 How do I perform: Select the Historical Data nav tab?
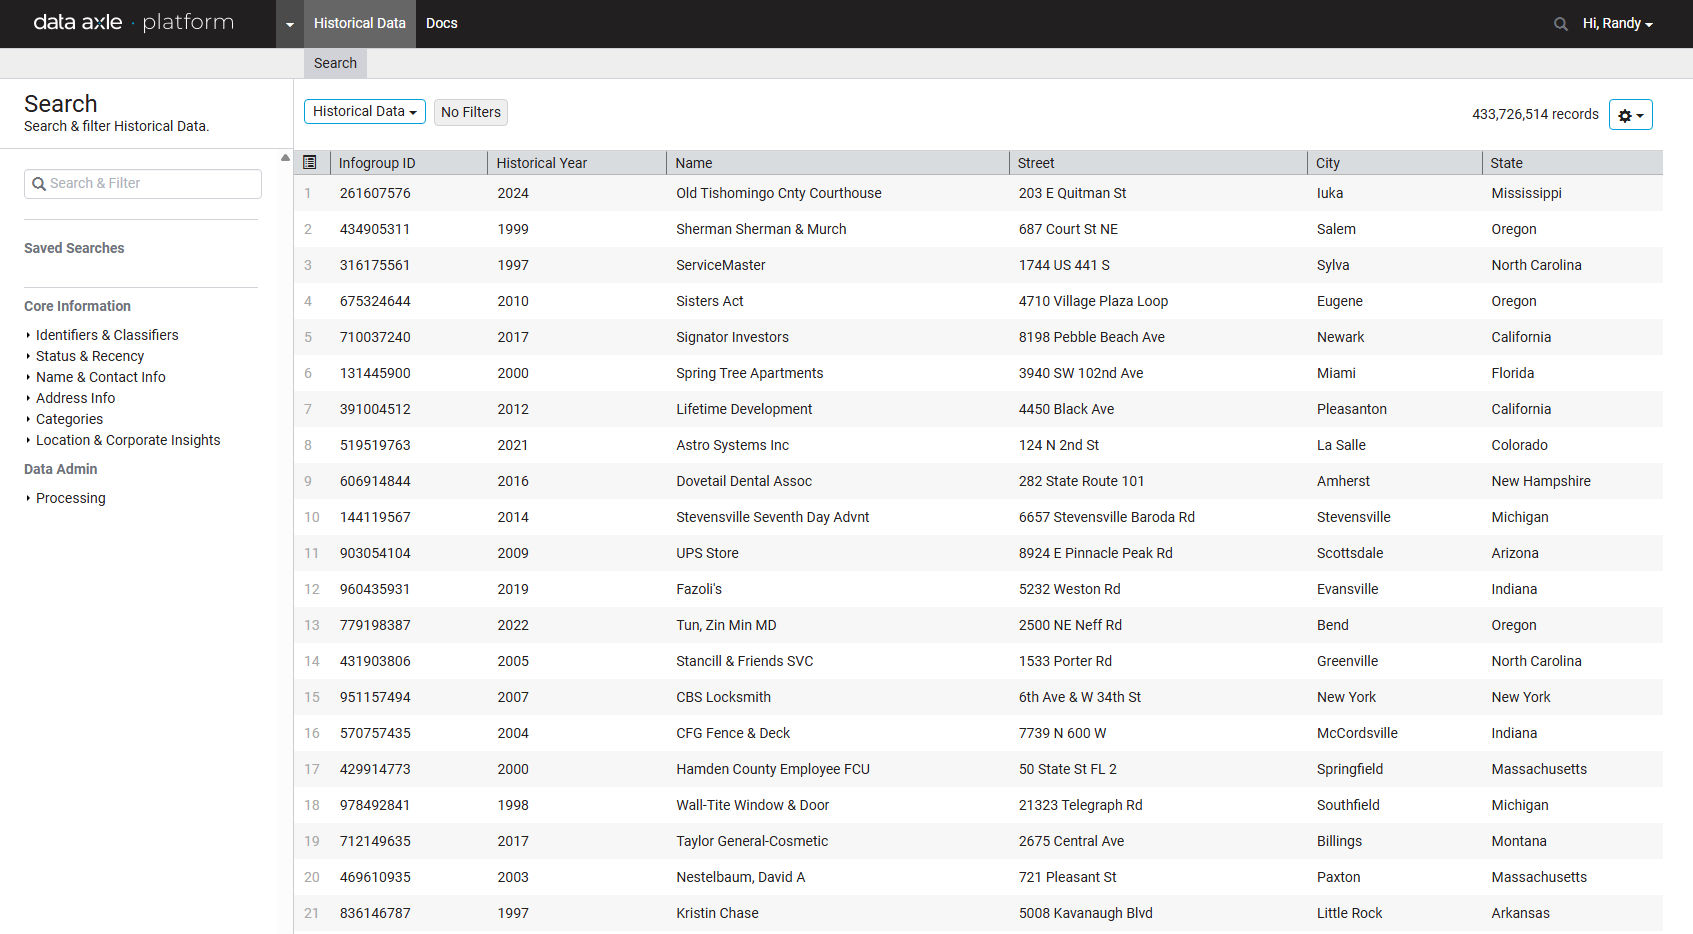coord(359,24)
